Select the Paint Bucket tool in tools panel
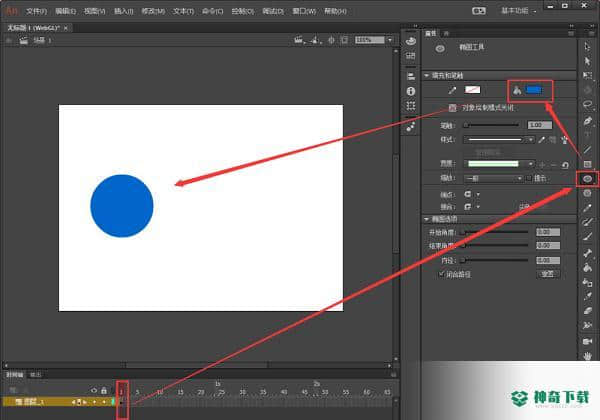600x420 pixels. click(x=587, y=267)
